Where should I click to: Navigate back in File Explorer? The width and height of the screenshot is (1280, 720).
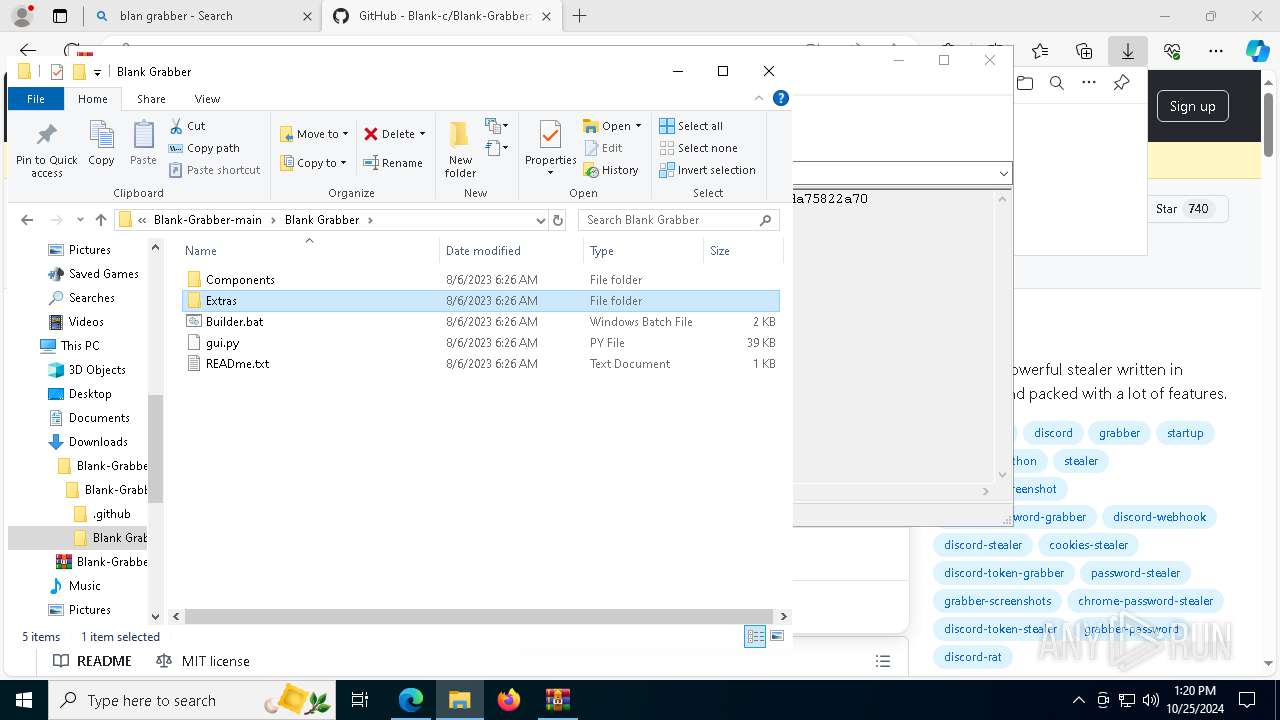point(27,220)
